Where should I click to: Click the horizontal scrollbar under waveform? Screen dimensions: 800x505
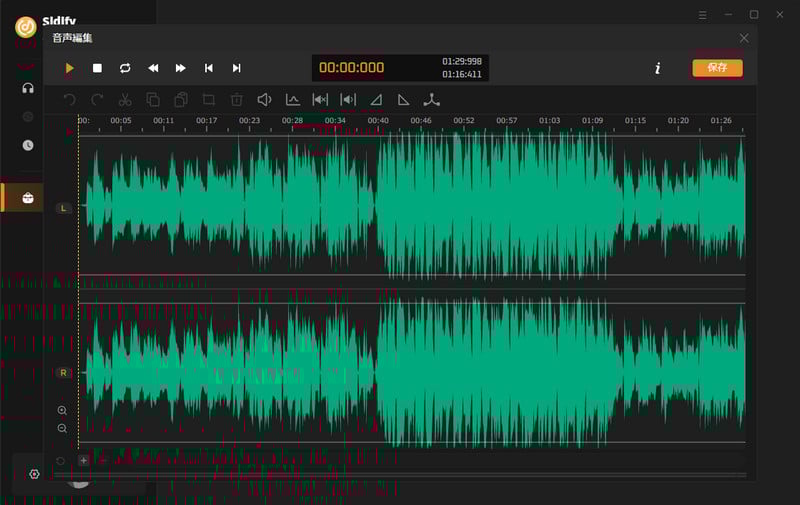point(399,475)
